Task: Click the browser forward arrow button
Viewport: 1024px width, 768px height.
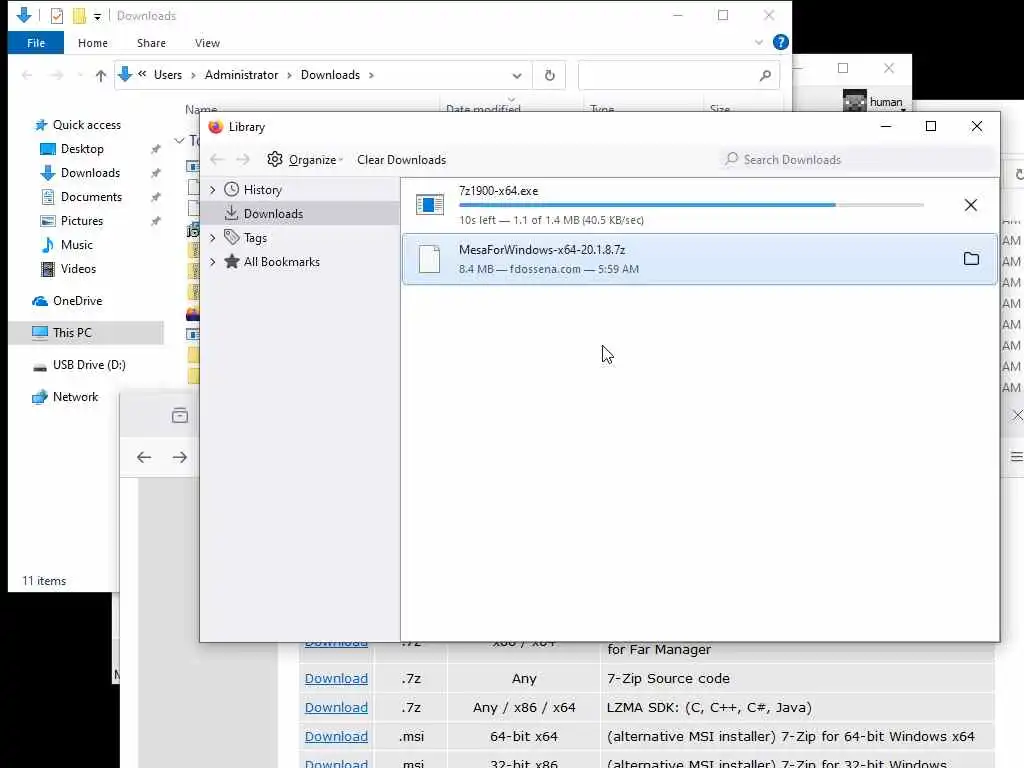Action: click(180, 457)
